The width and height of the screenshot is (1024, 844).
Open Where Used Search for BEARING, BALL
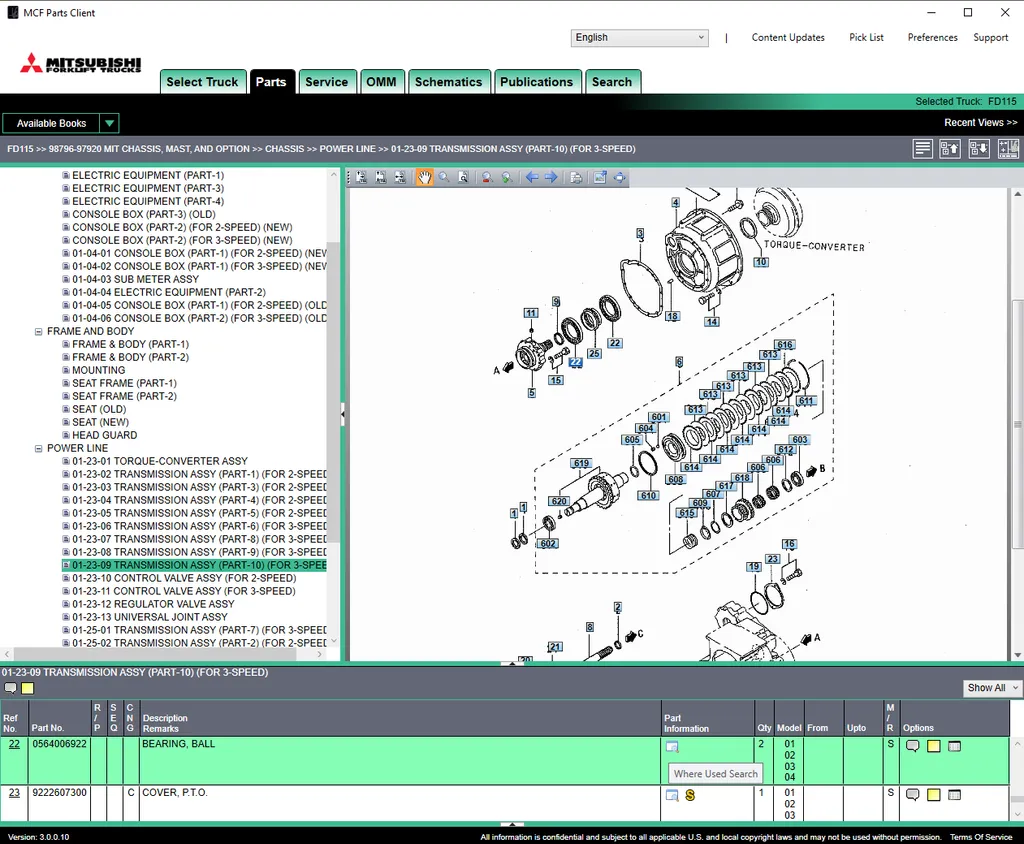coord(672,747)
